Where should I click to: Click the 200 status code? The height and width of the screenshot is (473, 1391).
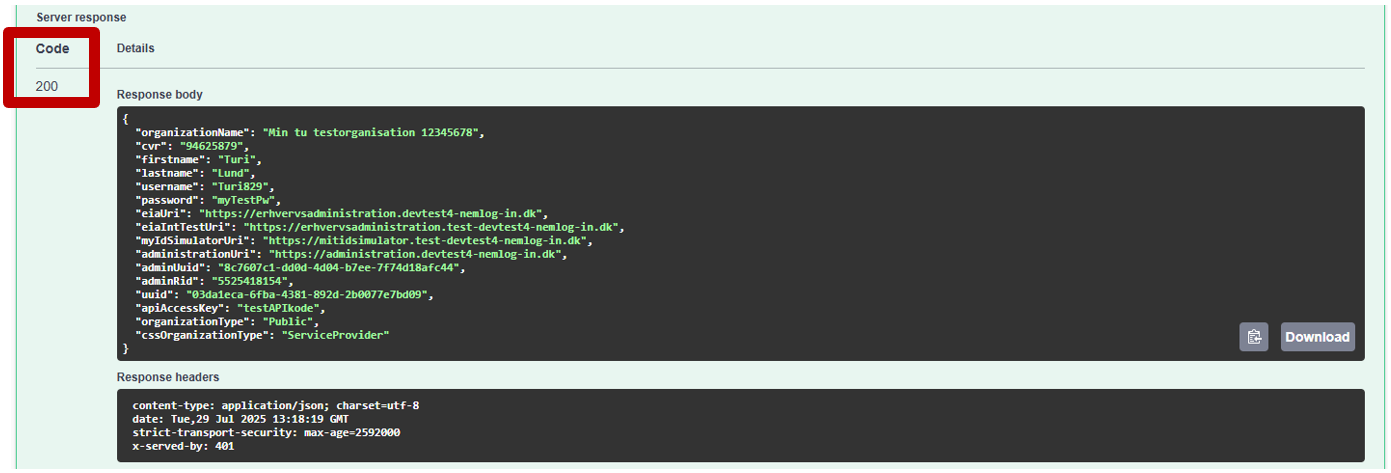[x=47, y=86]
